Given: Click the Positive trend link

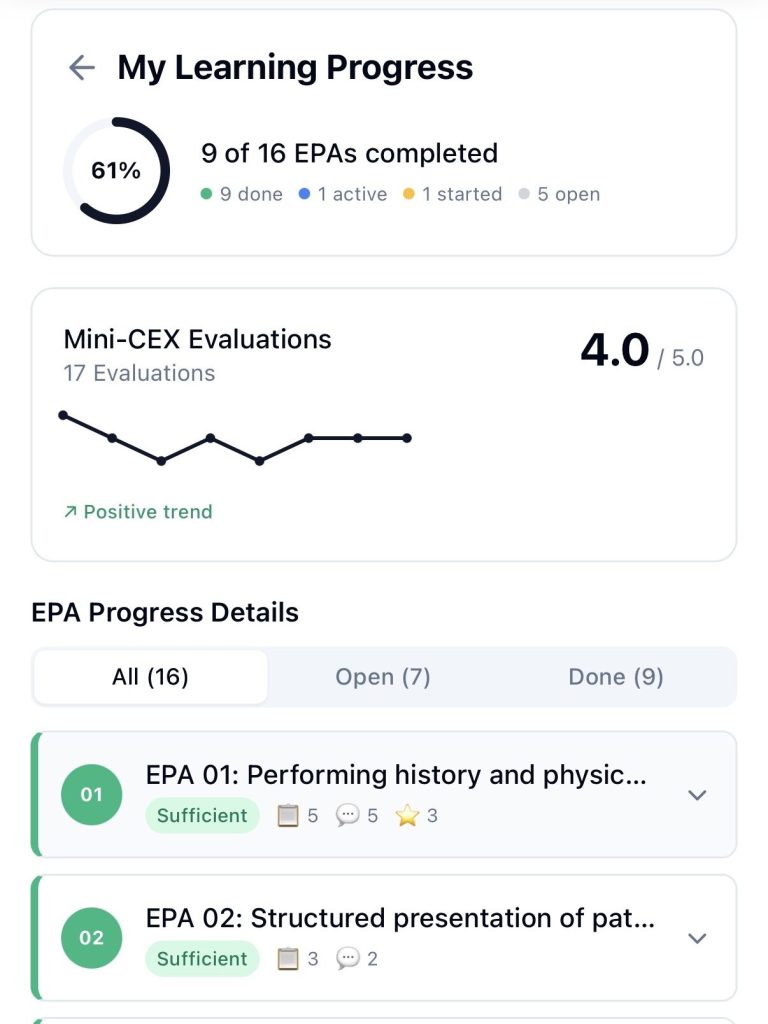Looking at the screenshot, I should (x=138, y=512).
